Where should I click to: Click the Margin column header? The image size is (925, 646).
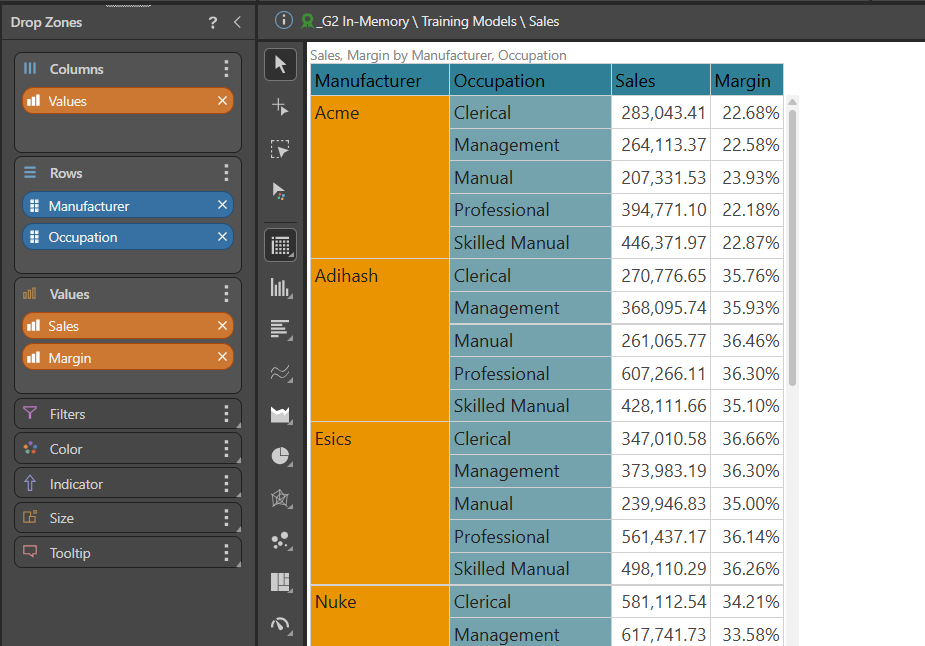pos(746,80)
